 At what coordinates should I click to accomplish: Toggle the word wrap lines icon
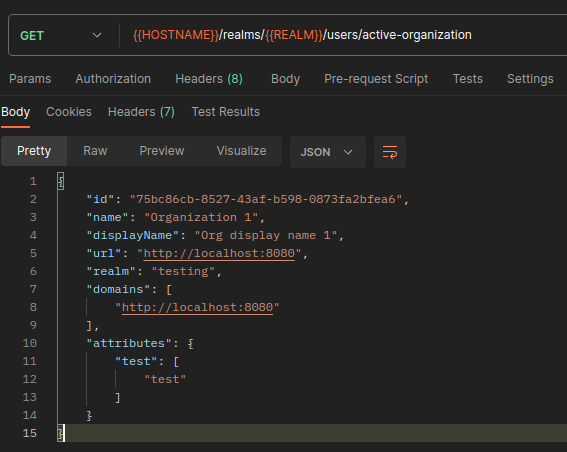[390, 152]
